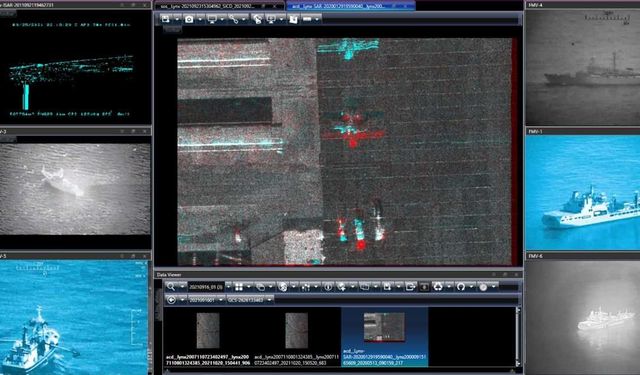The image size is (640, 375).
Task: Open the dropdown after the round disc icon
Action: click(x=493, y=287)
